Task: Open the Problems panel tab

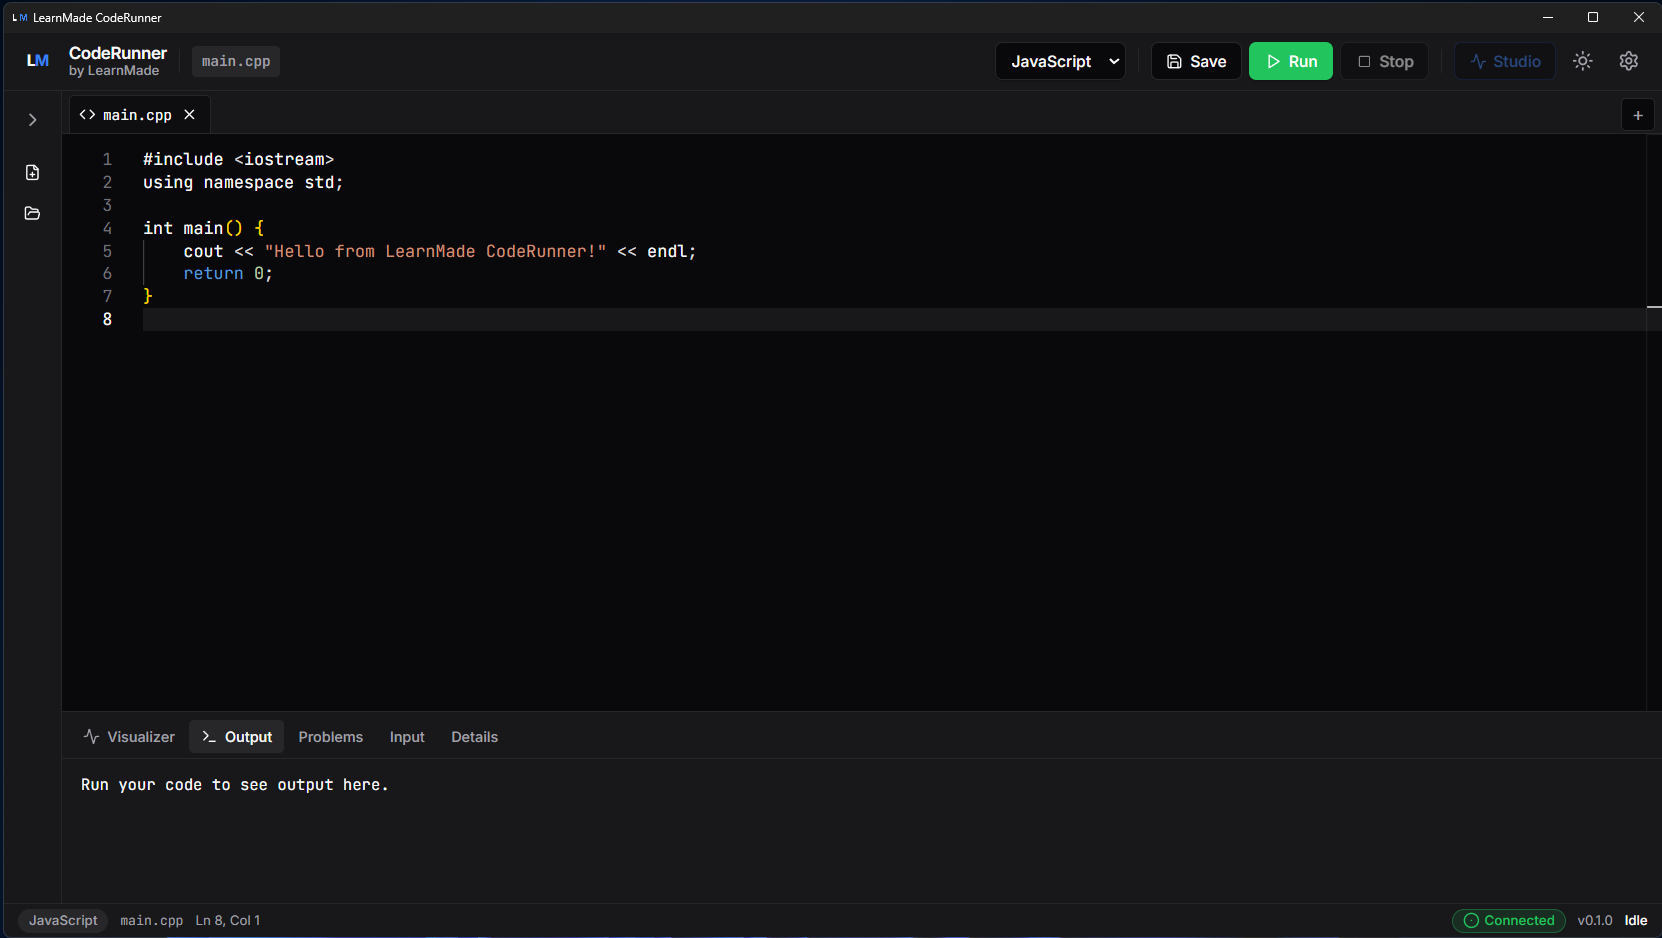Action: 331,737
